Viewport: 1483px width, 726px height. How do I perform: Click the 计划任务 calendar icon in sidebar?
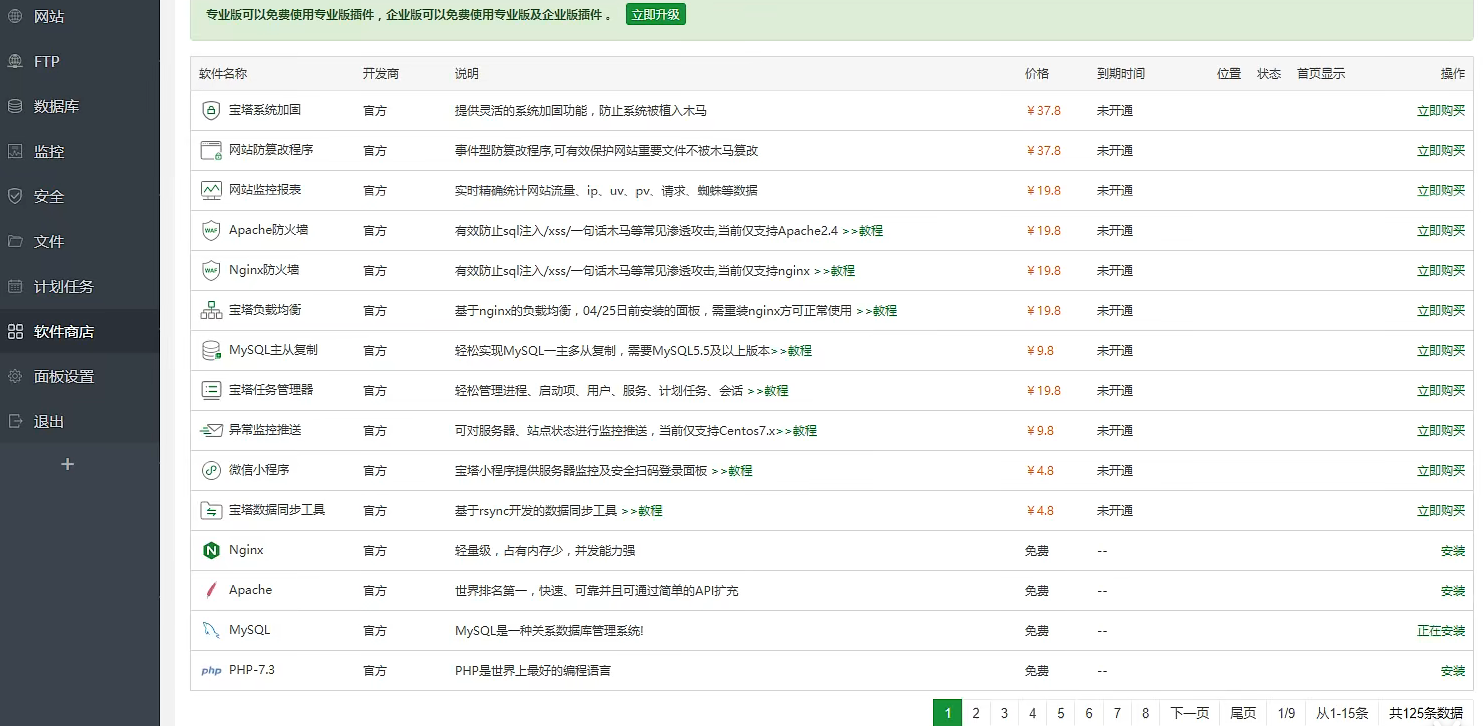pos(15,286)
